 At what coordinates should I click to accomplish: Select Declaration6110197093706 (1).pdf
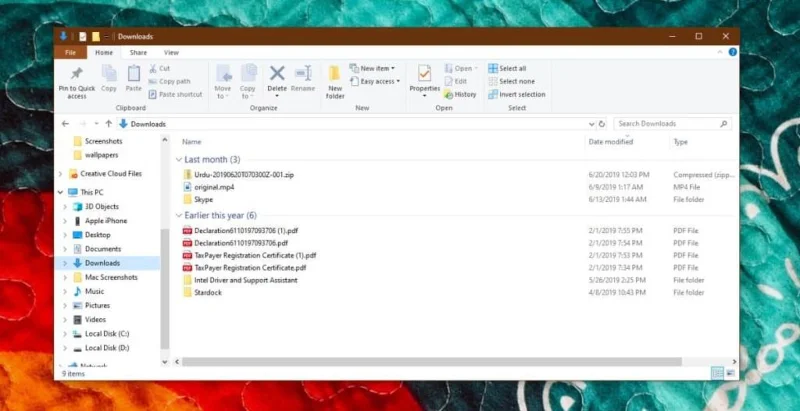[x=246, y=230]
